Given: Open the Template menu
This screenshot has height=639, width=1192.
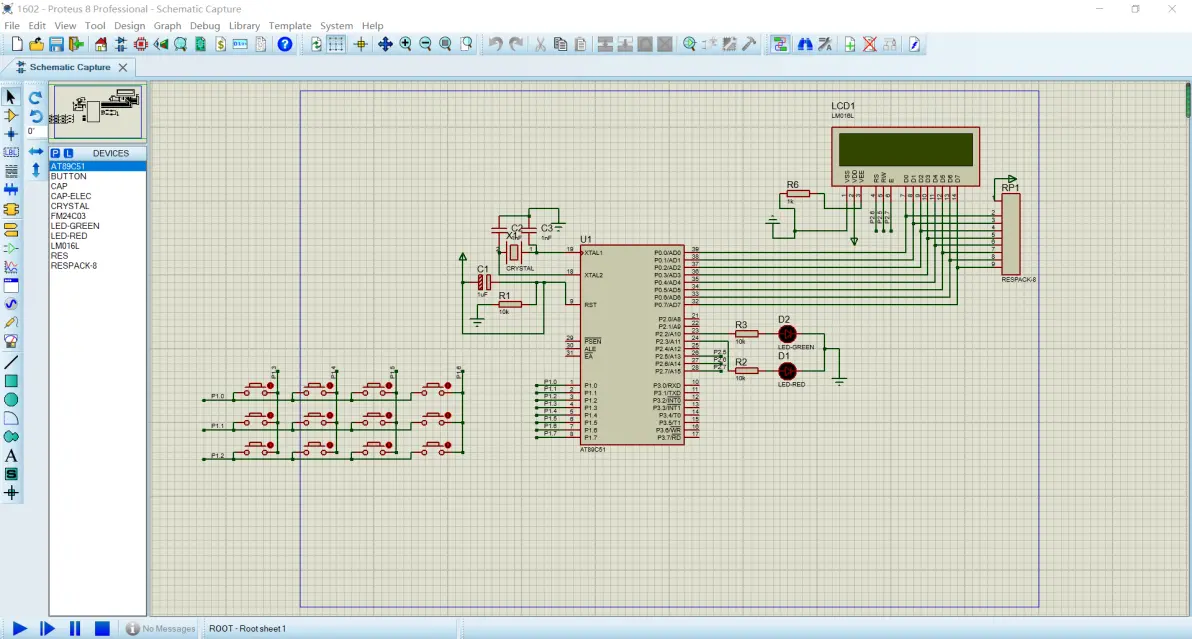Looking at the screenshot, I should coord(290,26).
